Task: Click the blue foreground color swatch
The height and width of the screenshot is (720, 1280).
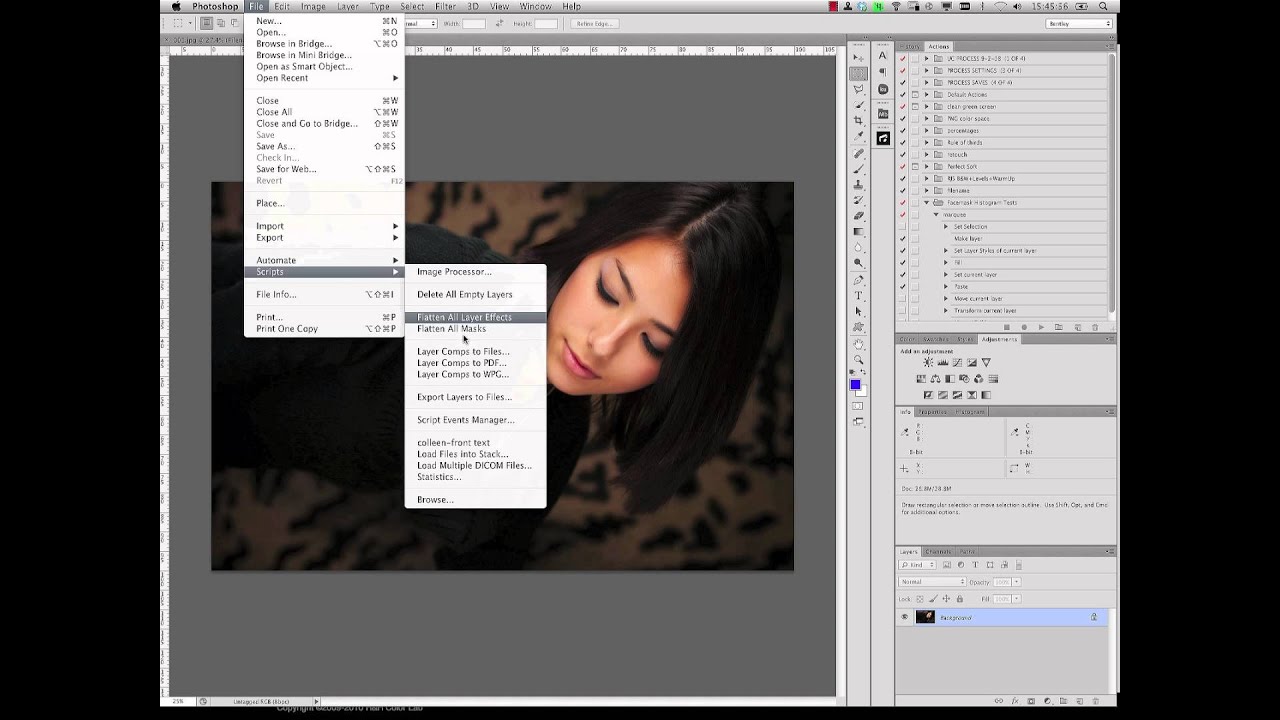Action: pyautogui.click(x=855, y=384)
